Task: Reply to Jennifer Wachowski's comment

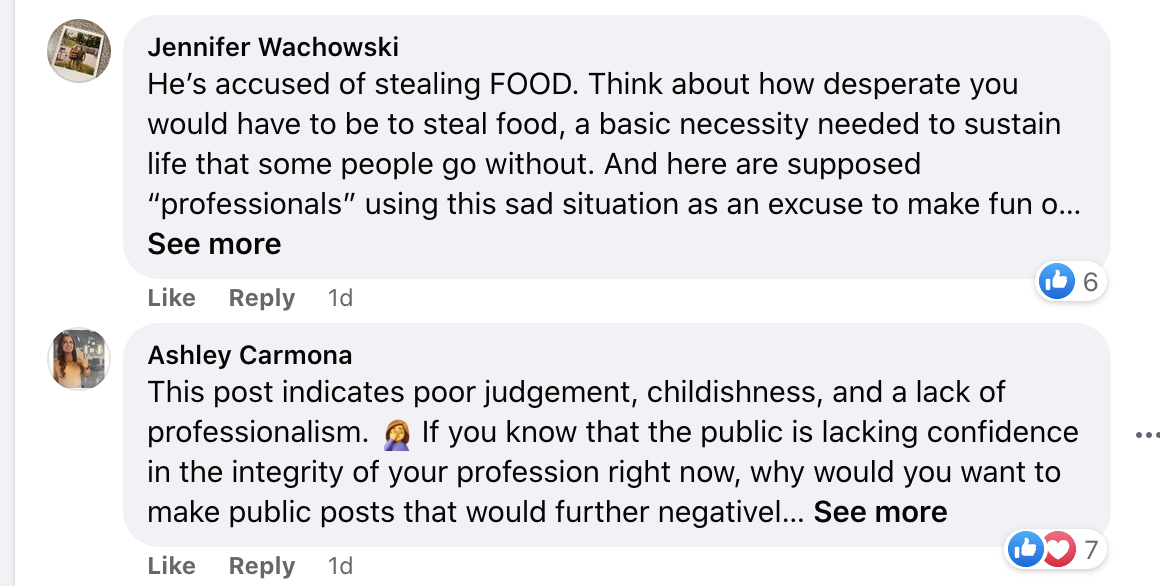Action: [262, 298]
